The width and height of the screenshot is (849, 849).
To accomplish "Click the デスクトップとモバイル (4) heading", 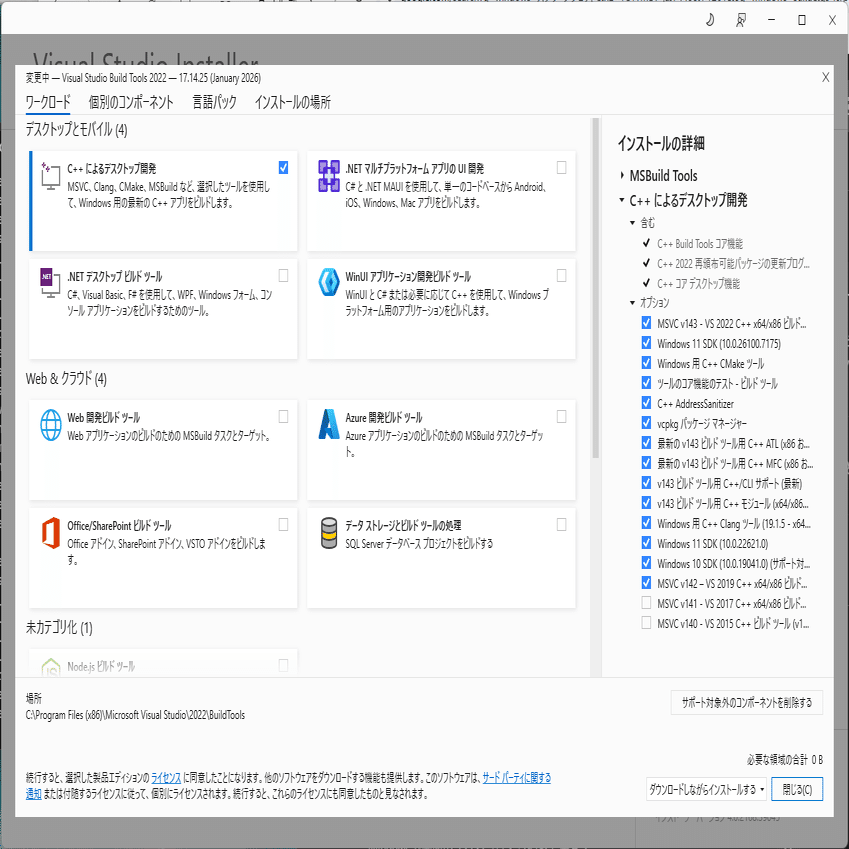I will tap(76, 129).
